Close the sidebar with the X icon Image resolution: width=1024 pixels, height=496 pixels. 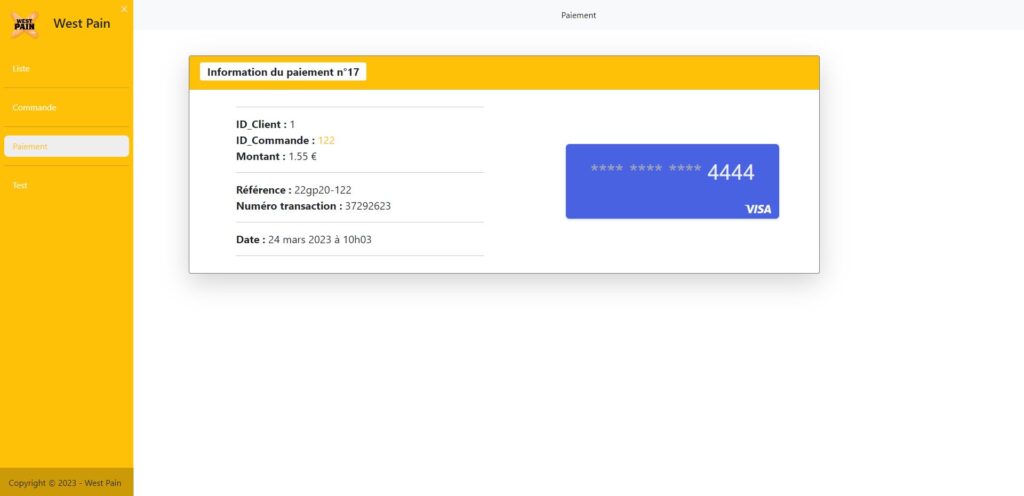tap(124, 8)
